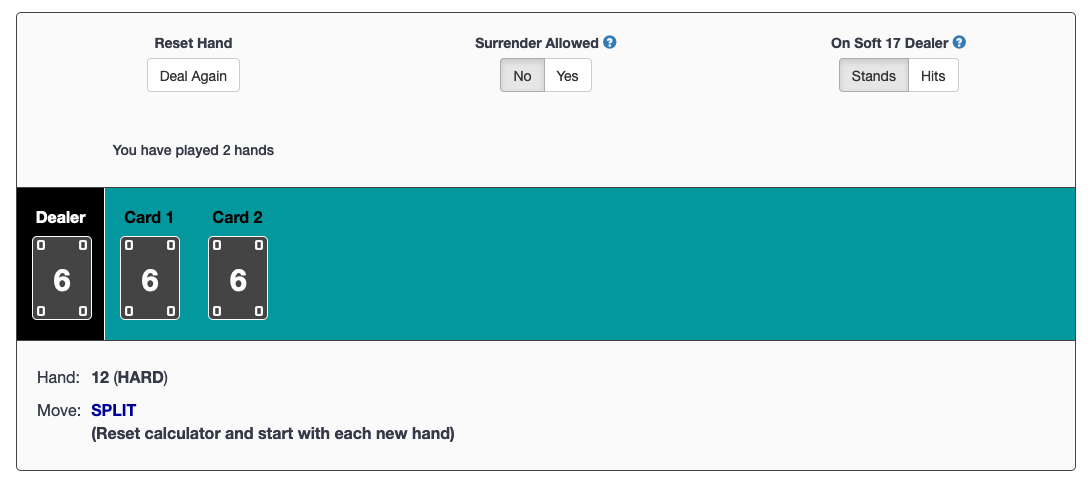Click the 'You have played 2 hands' text

tap(193, 150)
